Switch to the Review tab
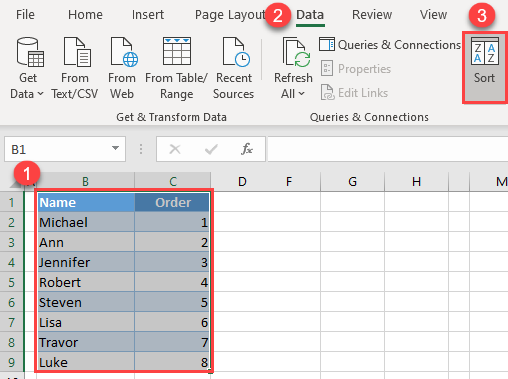 pyautogui.click(x=372, y=15)
